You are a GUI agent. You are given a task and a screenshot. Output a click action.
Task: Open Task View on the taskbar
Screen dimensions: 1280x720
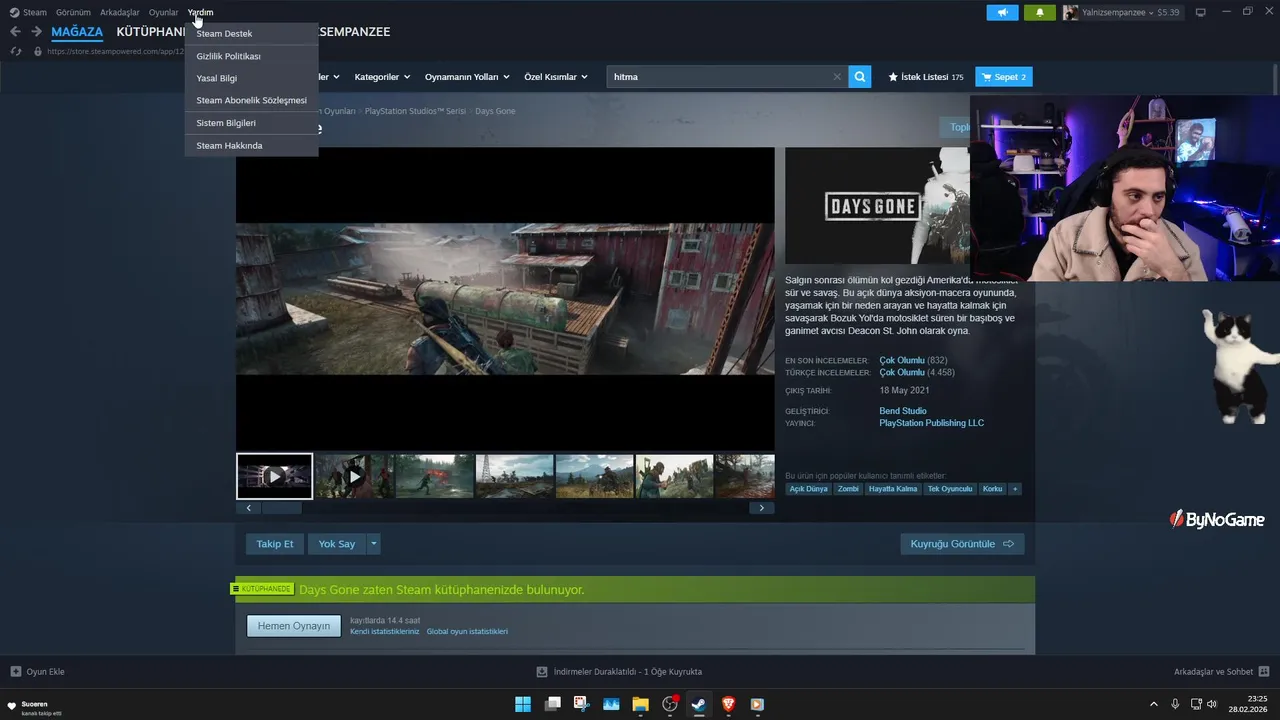(x=552, y=704)
